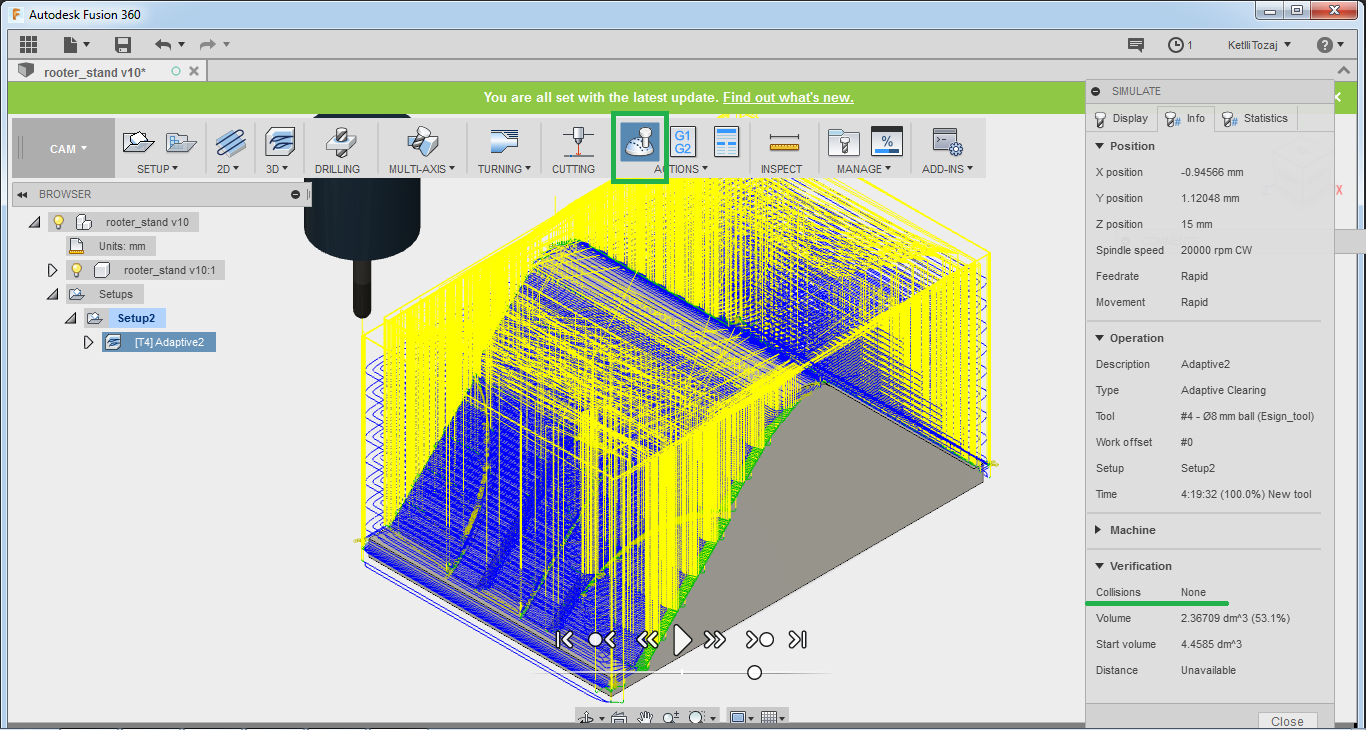The height and width of the screenshot is (730, 1366).
Task: Switch to the Statistics tab
Action: click(x=1255, y=118)
